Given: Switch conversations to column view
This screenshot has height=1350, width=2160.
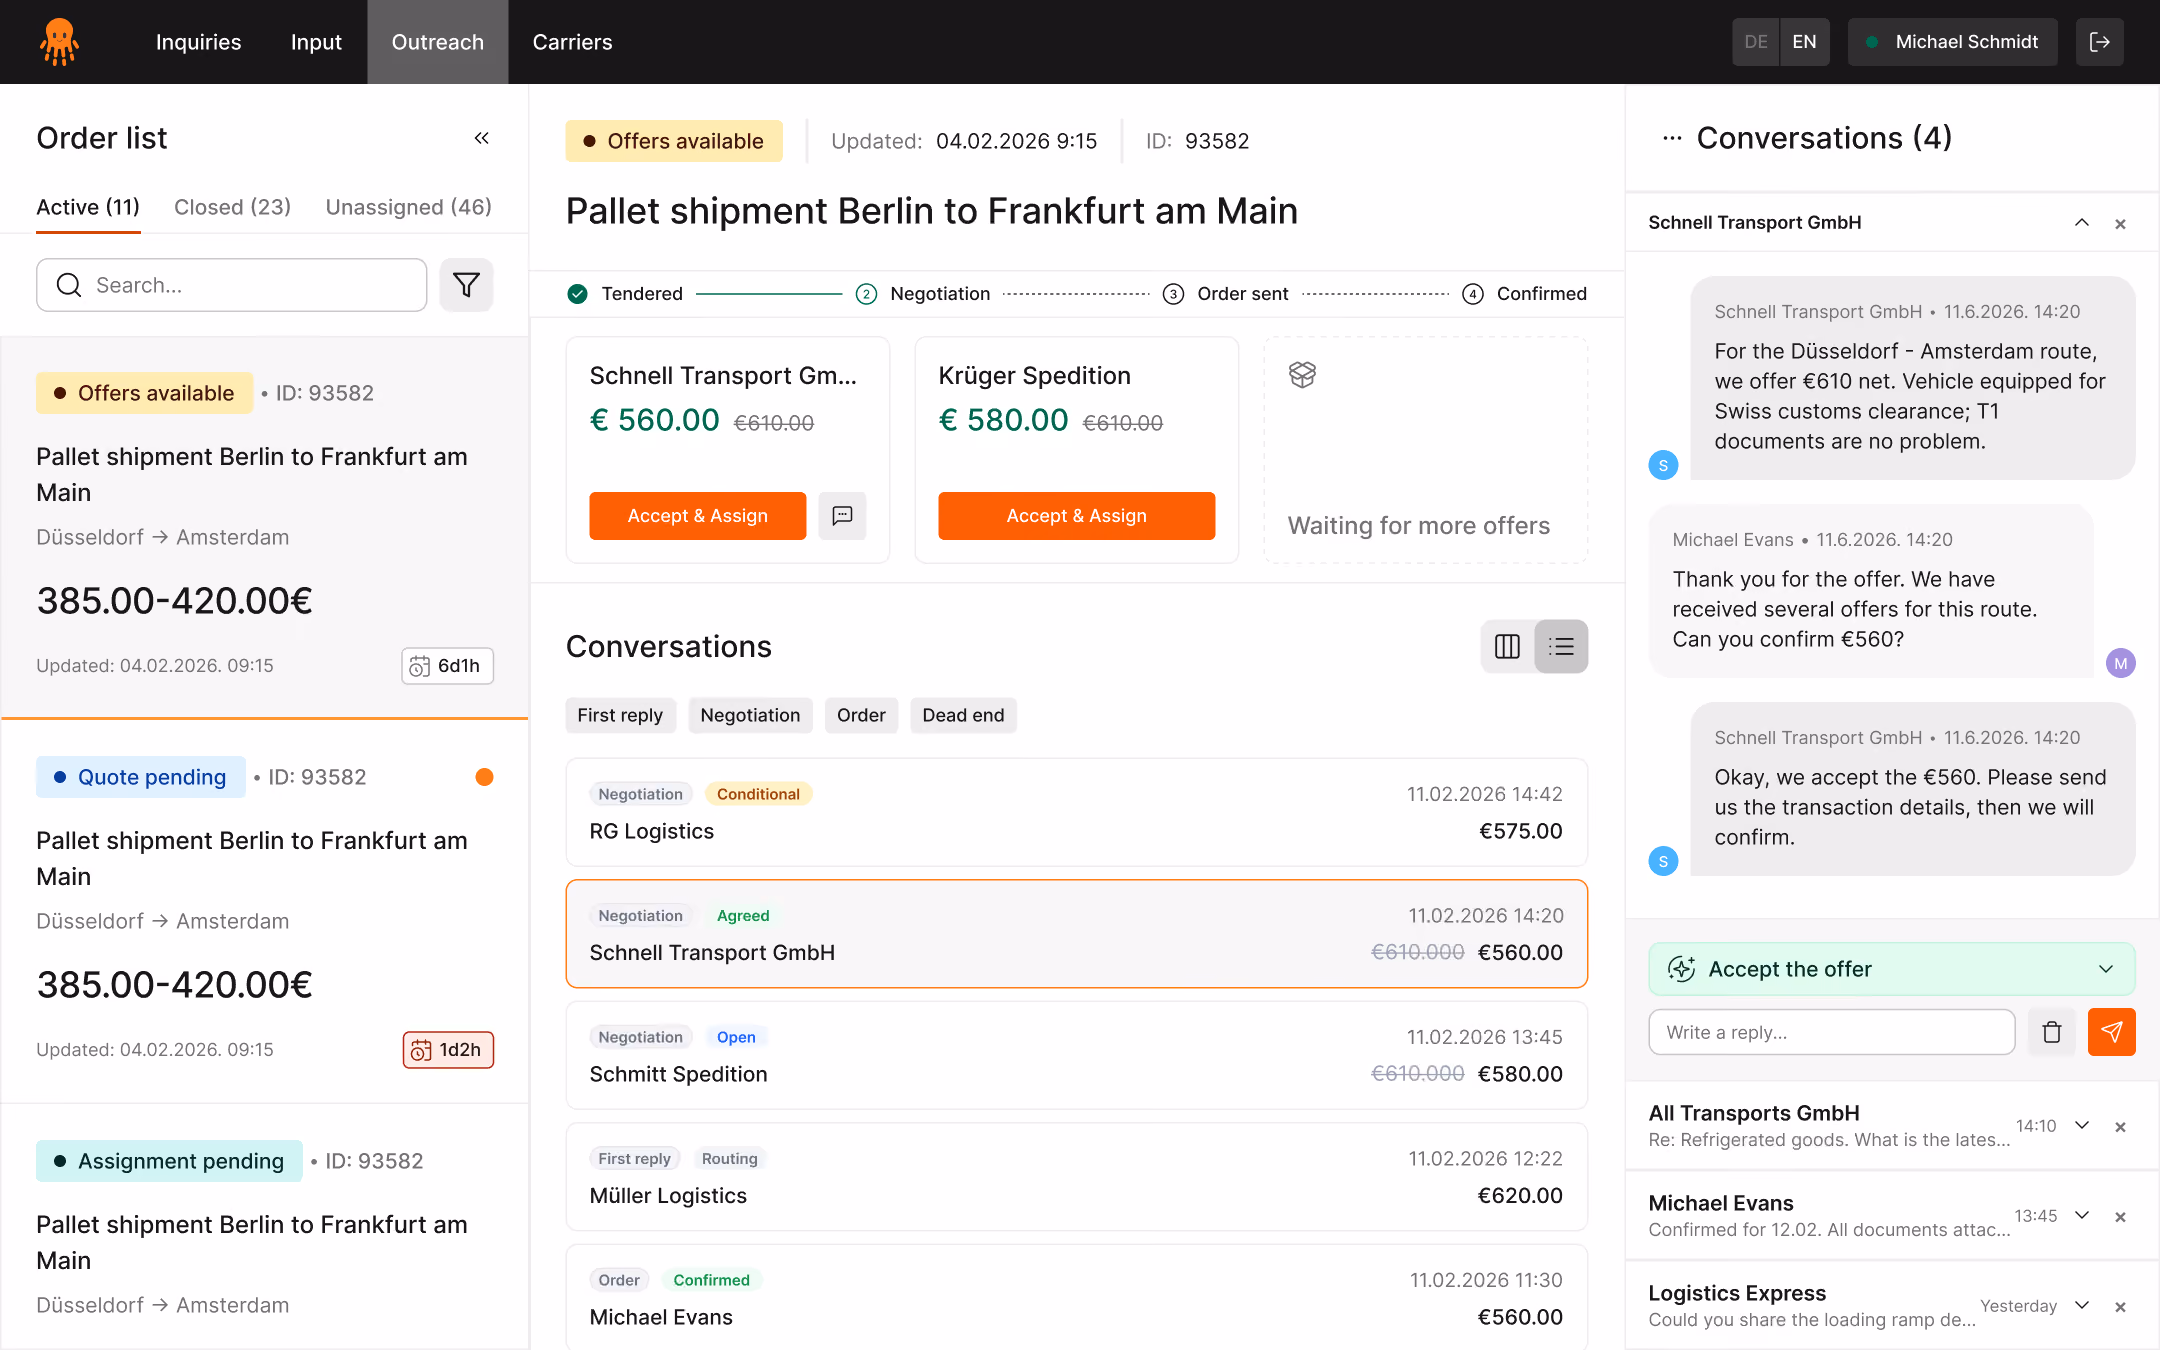Looking at the screenshot, I should point(1507,647).
